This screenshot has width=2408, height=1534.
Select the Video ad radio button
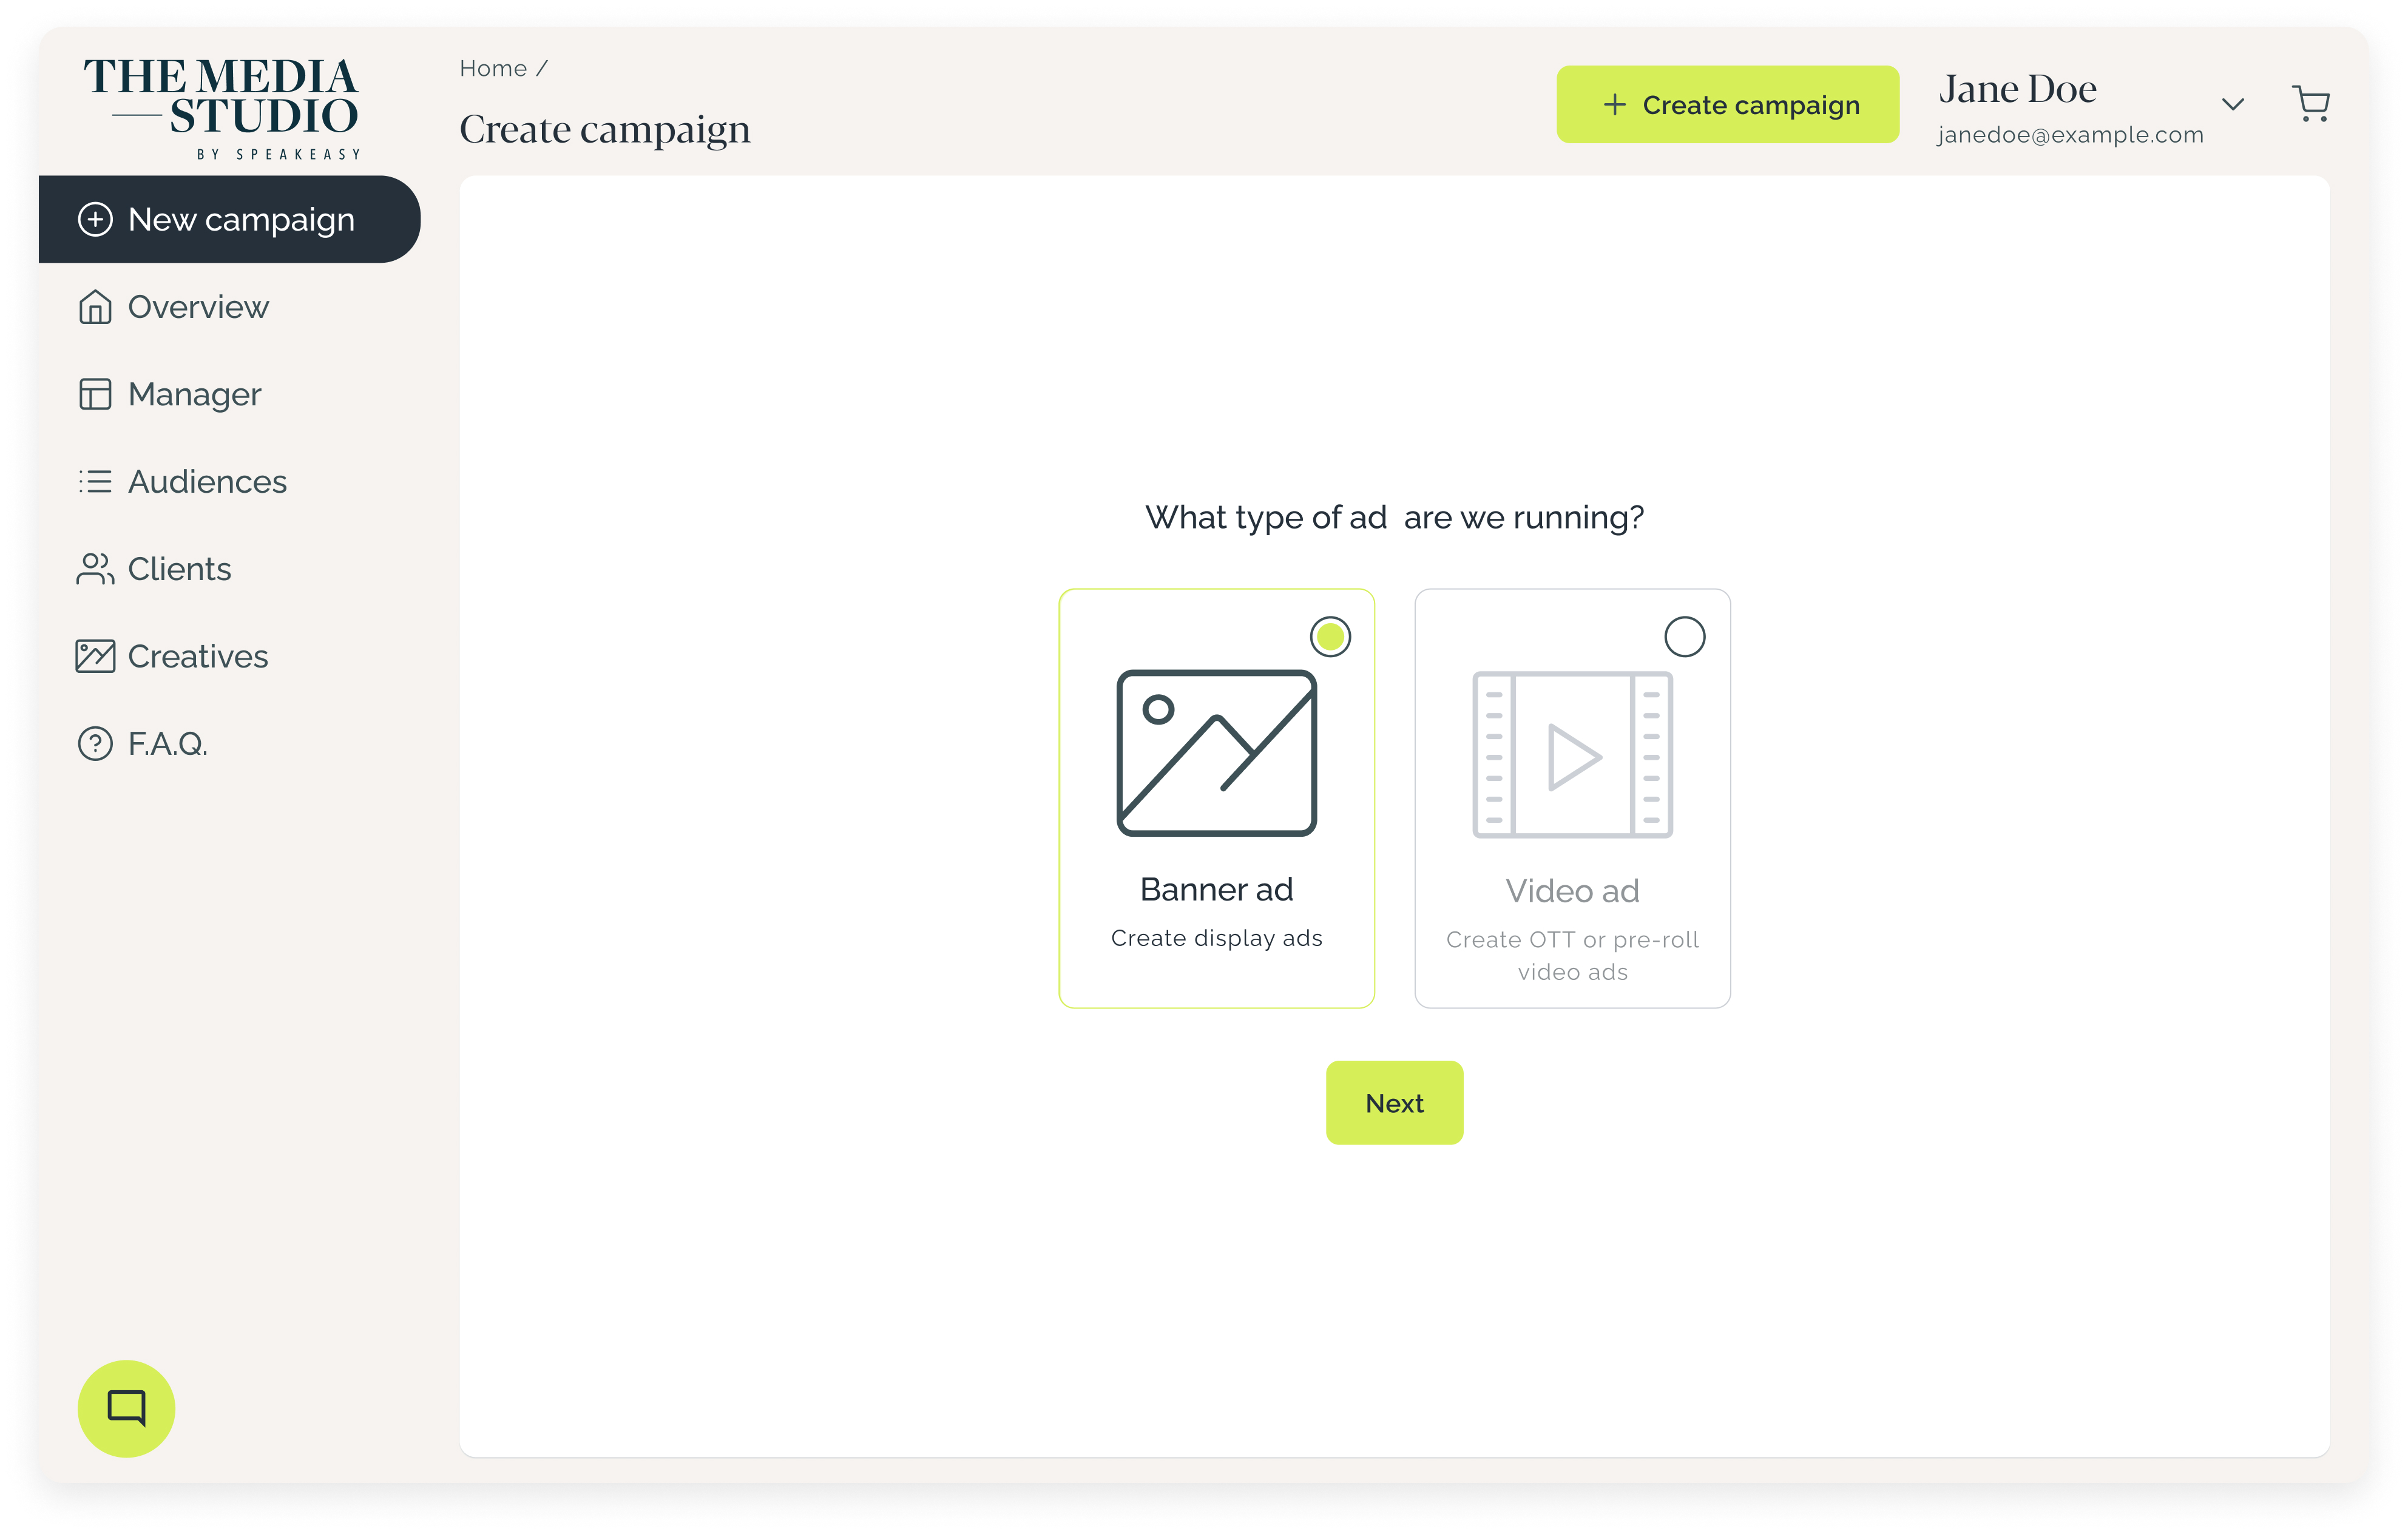1684,637
